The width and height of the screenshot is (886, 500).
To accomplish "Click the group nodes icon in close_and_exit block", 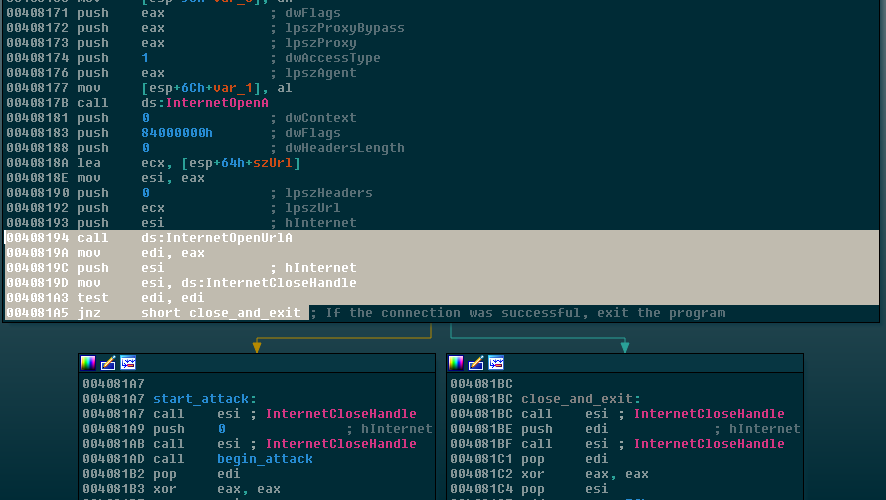I will pos(496,363).
